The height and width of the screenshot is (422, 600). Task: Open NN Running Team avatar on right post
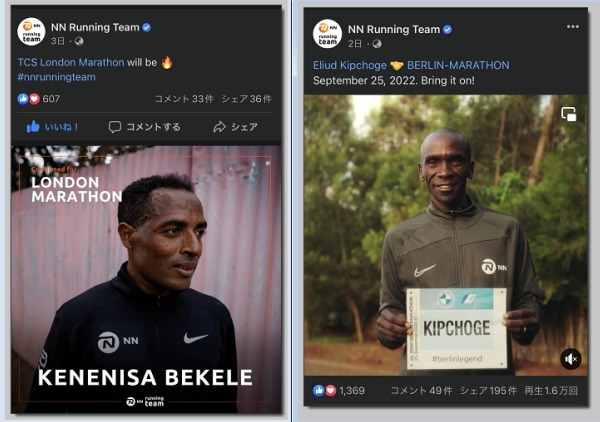[x=327, y=34]
